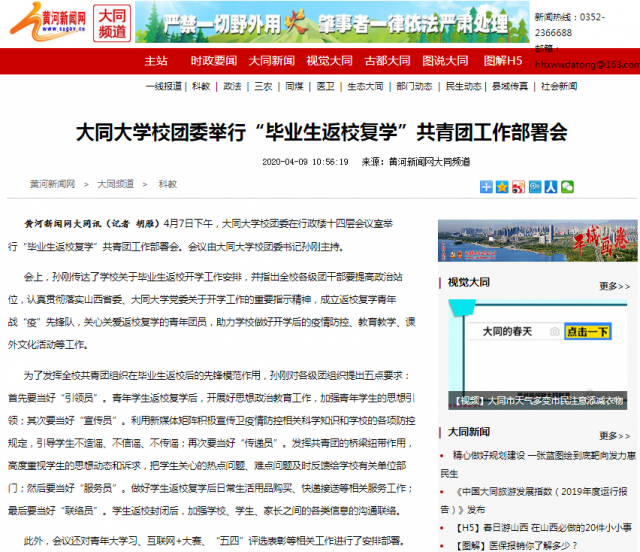The height and width of the screenshot is (552, 640).
Task: Click the 平城画卷 city banner image
Action: click(538, 240)
